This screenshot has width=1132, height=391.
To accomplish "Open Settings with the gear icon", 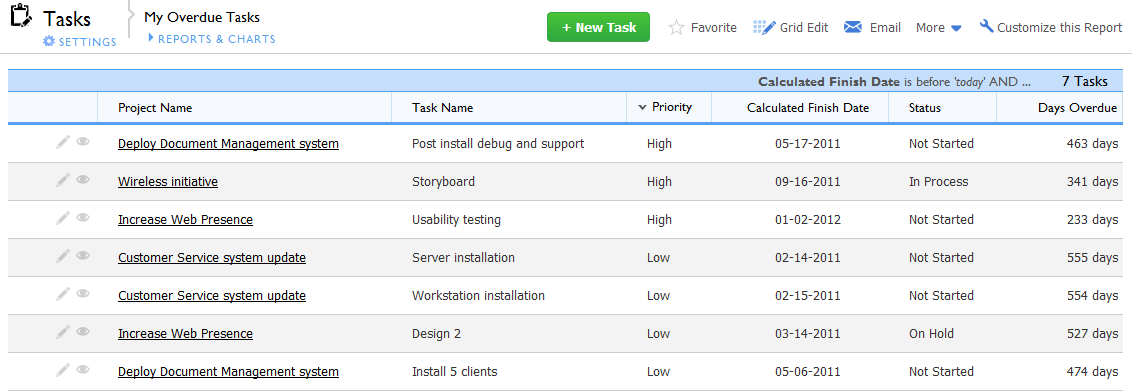I will click(48, 41).
